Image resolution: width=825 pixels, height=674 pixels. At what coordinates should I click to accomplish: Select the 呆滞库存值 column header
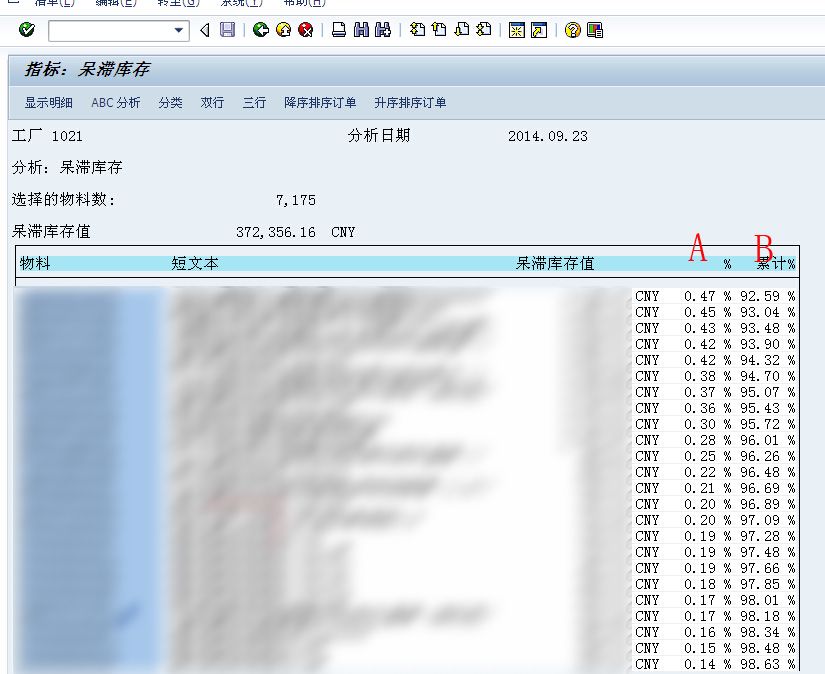coord(554,264)
